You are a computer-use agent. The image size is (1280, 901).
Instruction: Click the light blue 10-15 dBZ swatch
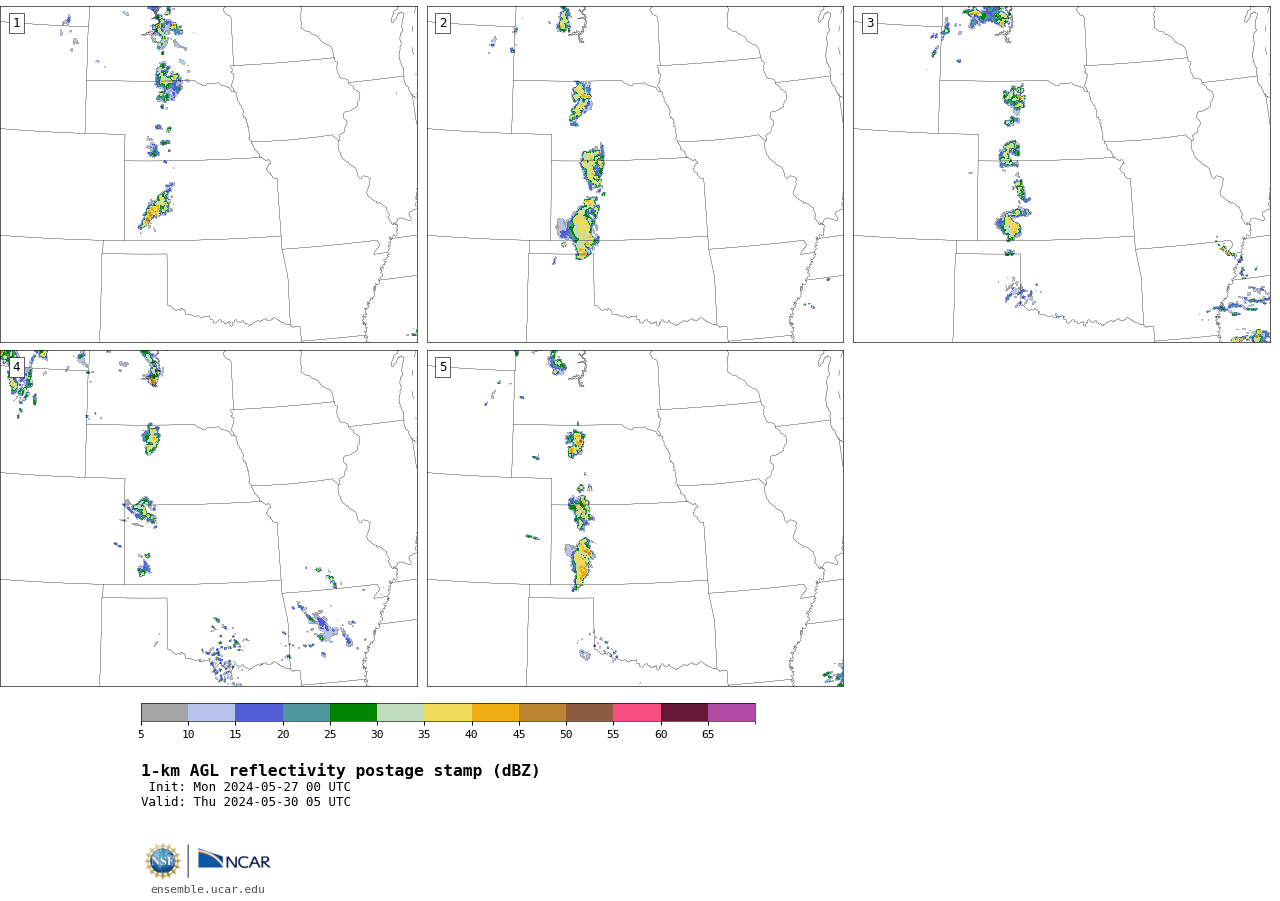[x=211, y=712]
